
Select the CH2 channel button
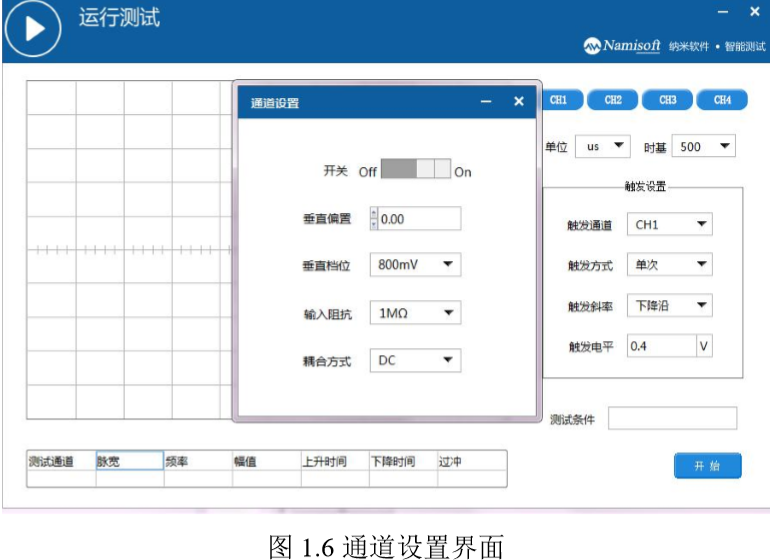(613, 100)
